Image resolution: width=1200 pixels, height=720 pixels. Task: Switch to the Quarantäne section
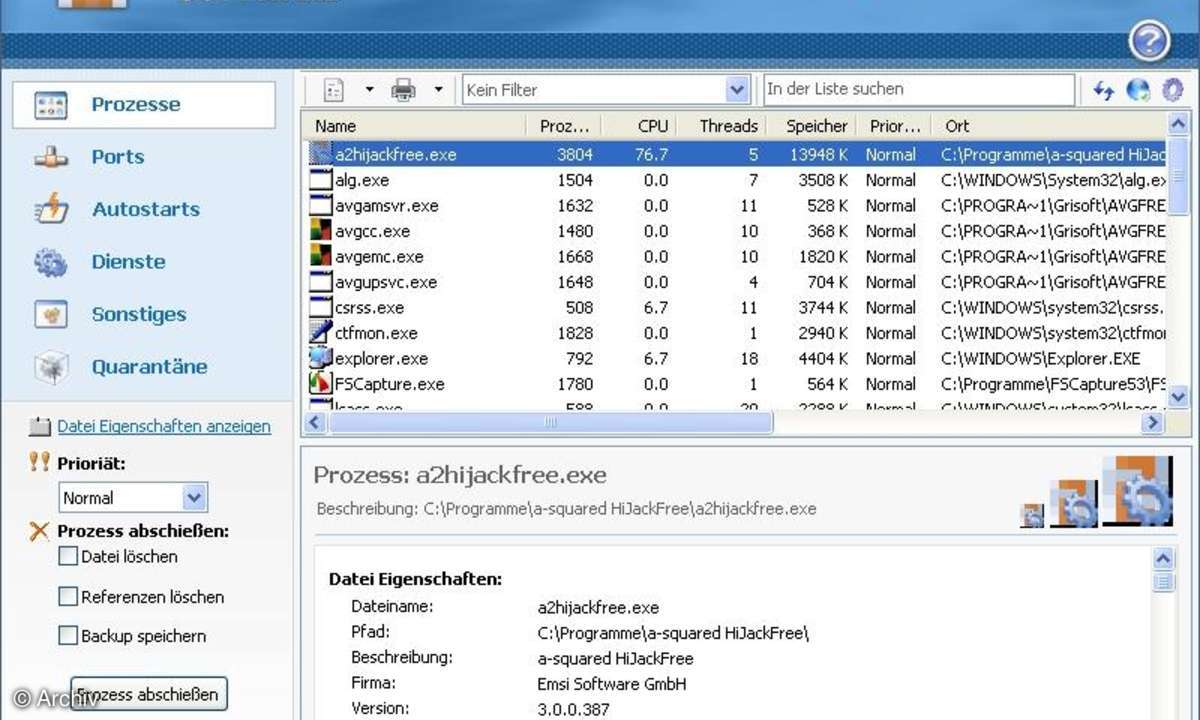click(x=150, y=367)
